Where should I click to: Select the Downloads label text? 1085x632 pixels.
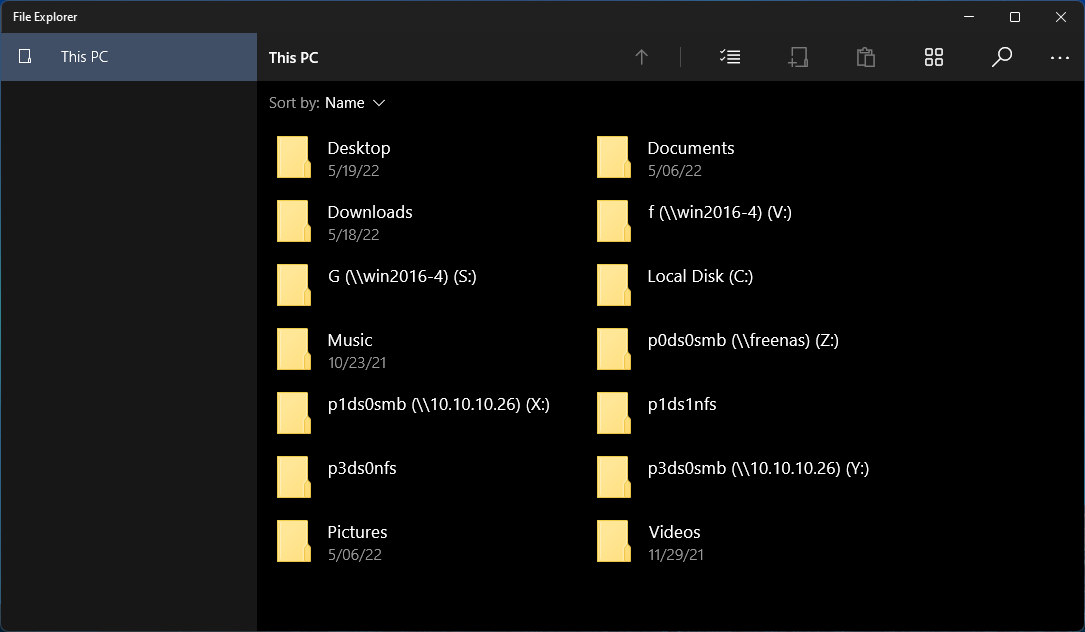click(x=370, y=212)
